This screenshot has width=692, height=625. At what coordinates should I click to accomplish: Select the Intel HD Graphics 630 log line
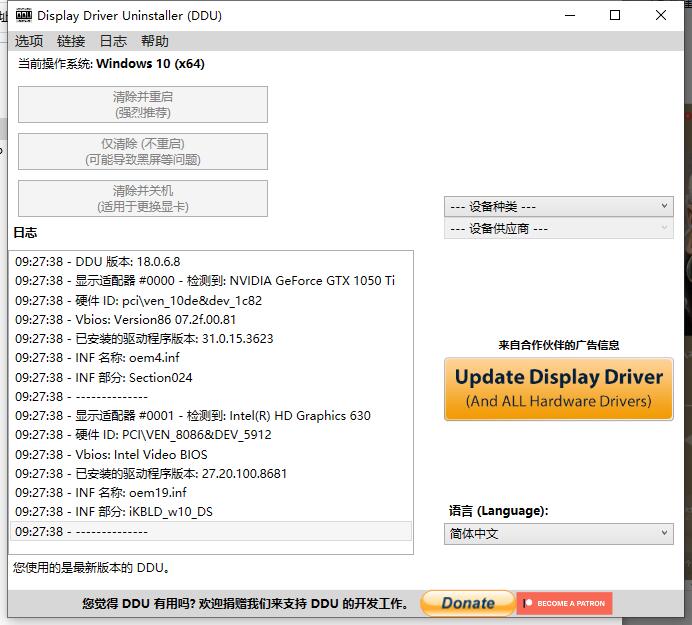(193, 416)
